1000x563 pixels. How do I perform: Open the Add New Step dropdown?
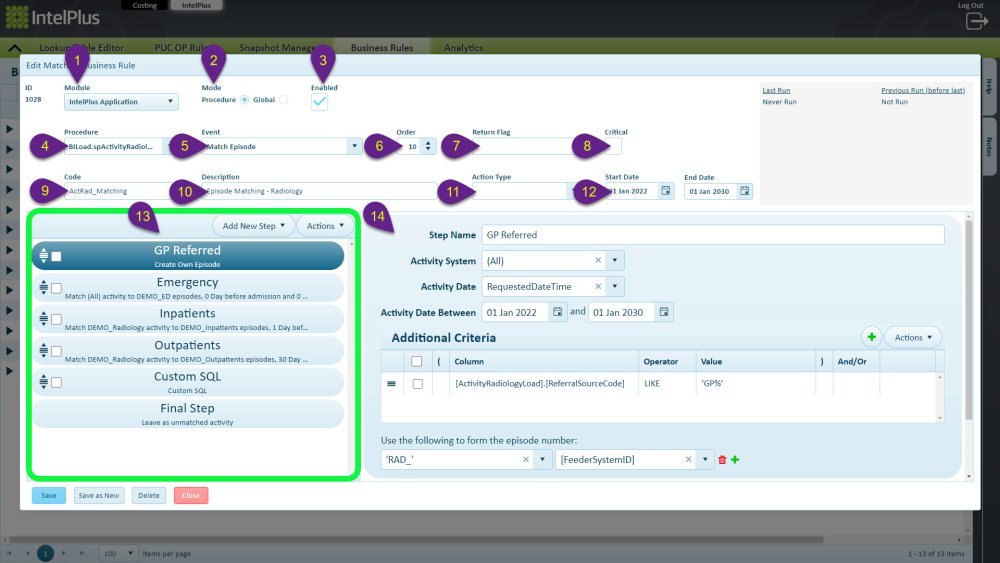tap(253, 226)
